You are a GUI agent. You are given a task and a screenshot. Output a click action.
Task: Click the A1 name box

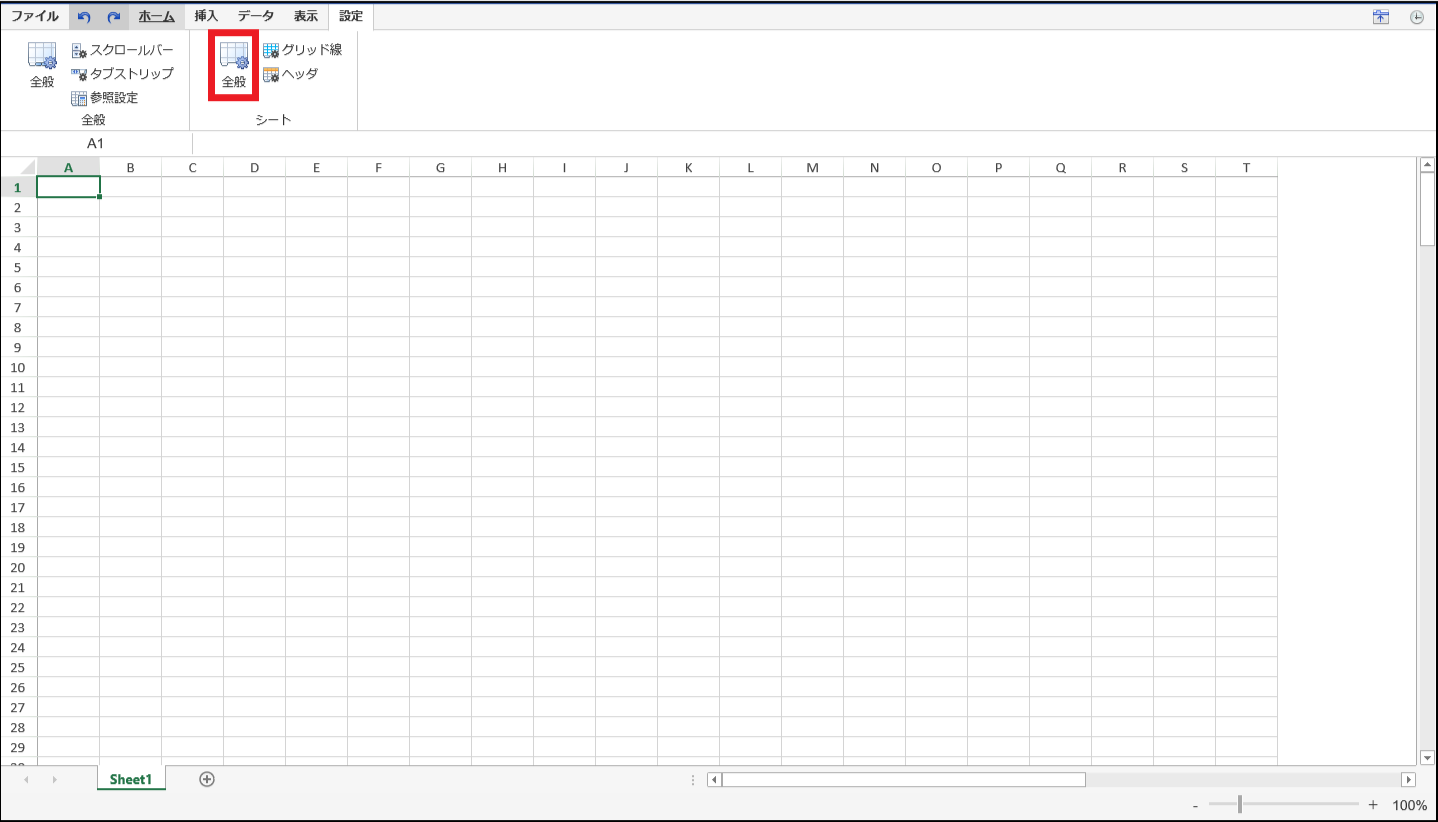click(x=95, y=144)
